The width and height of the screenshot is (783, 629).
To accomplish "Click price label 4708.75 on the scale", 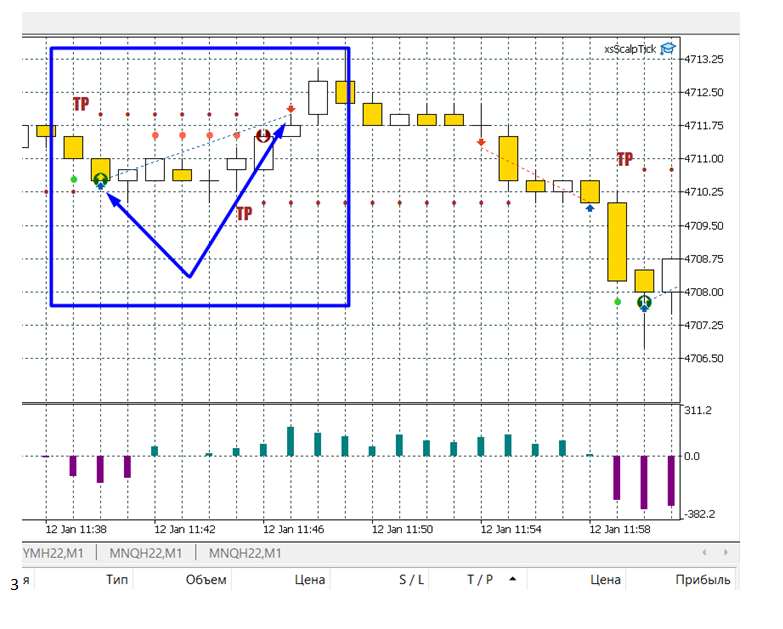I will [704, 259].
